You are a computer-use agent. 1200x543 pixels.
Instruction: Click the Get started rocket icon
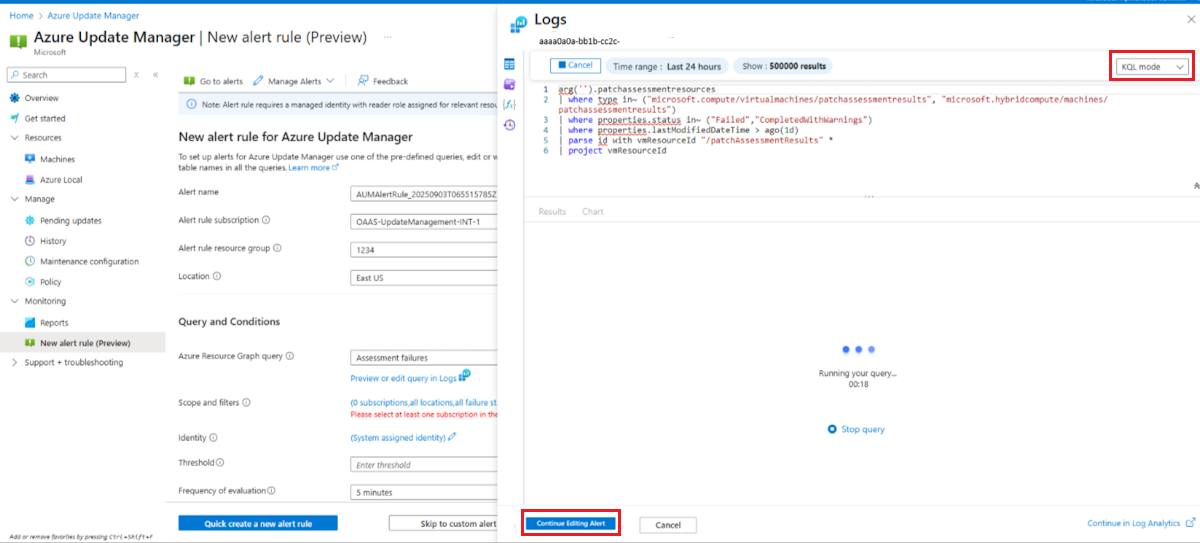click(x=14, y=118)
